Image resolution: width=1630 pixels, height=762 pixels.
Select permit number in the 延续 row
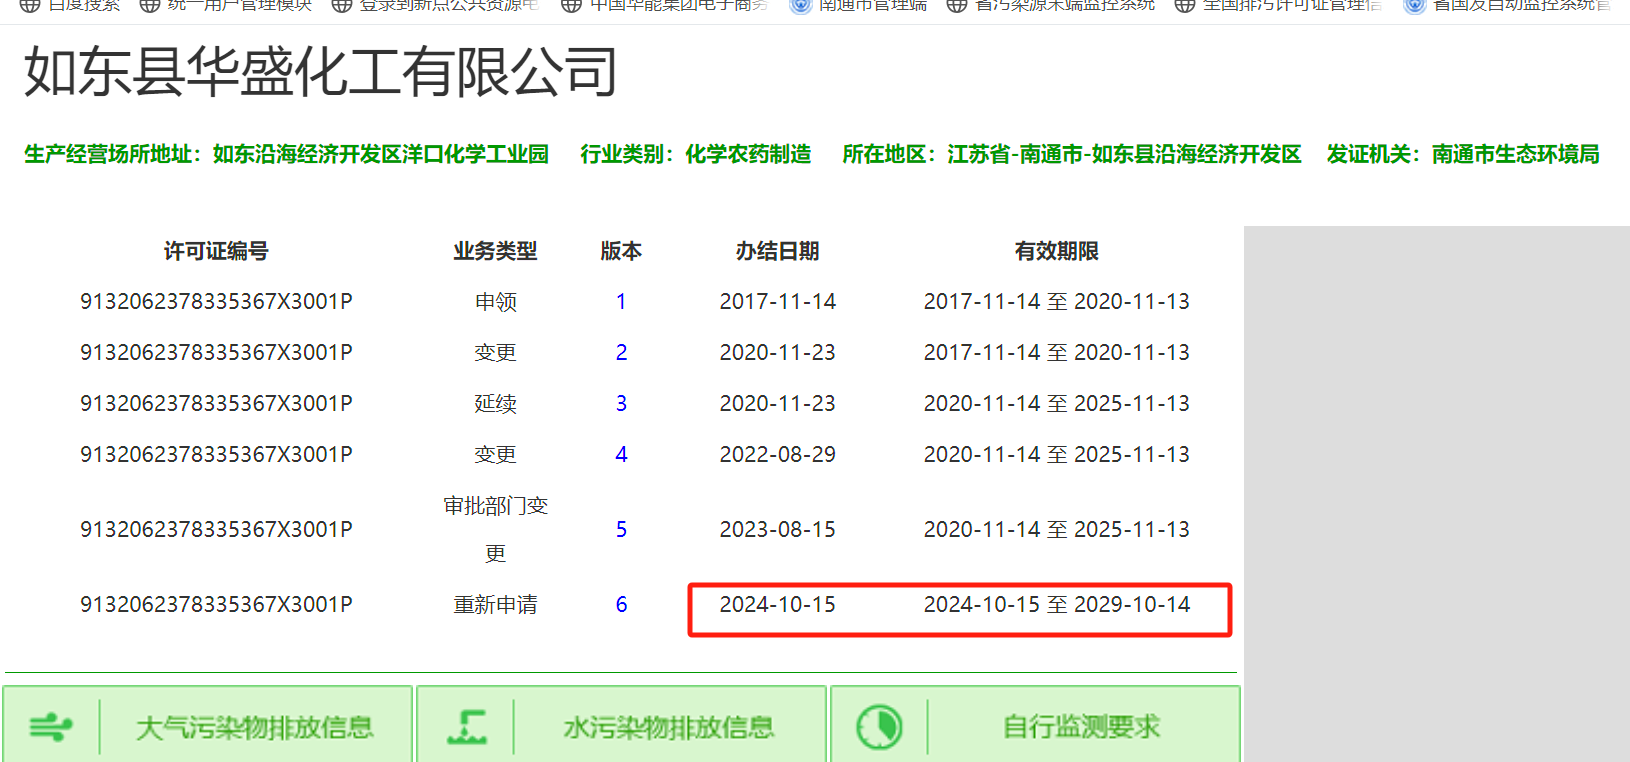point(216,404)
